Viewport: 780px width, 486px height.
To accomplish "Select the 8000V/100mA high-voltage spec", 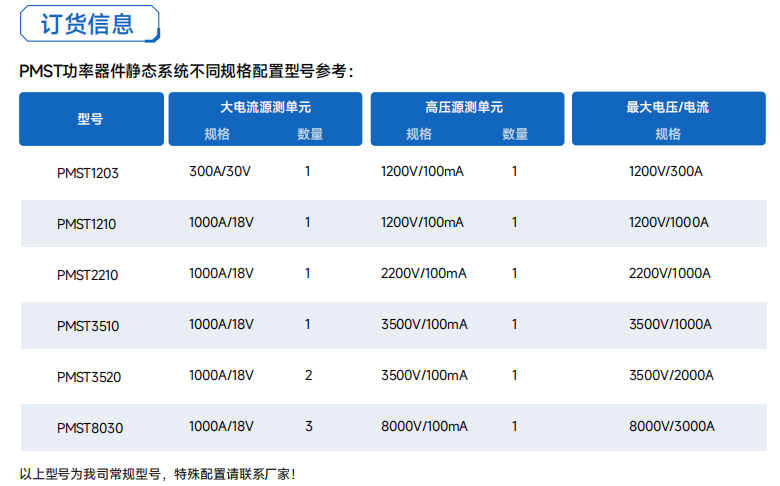I will 424,426.
